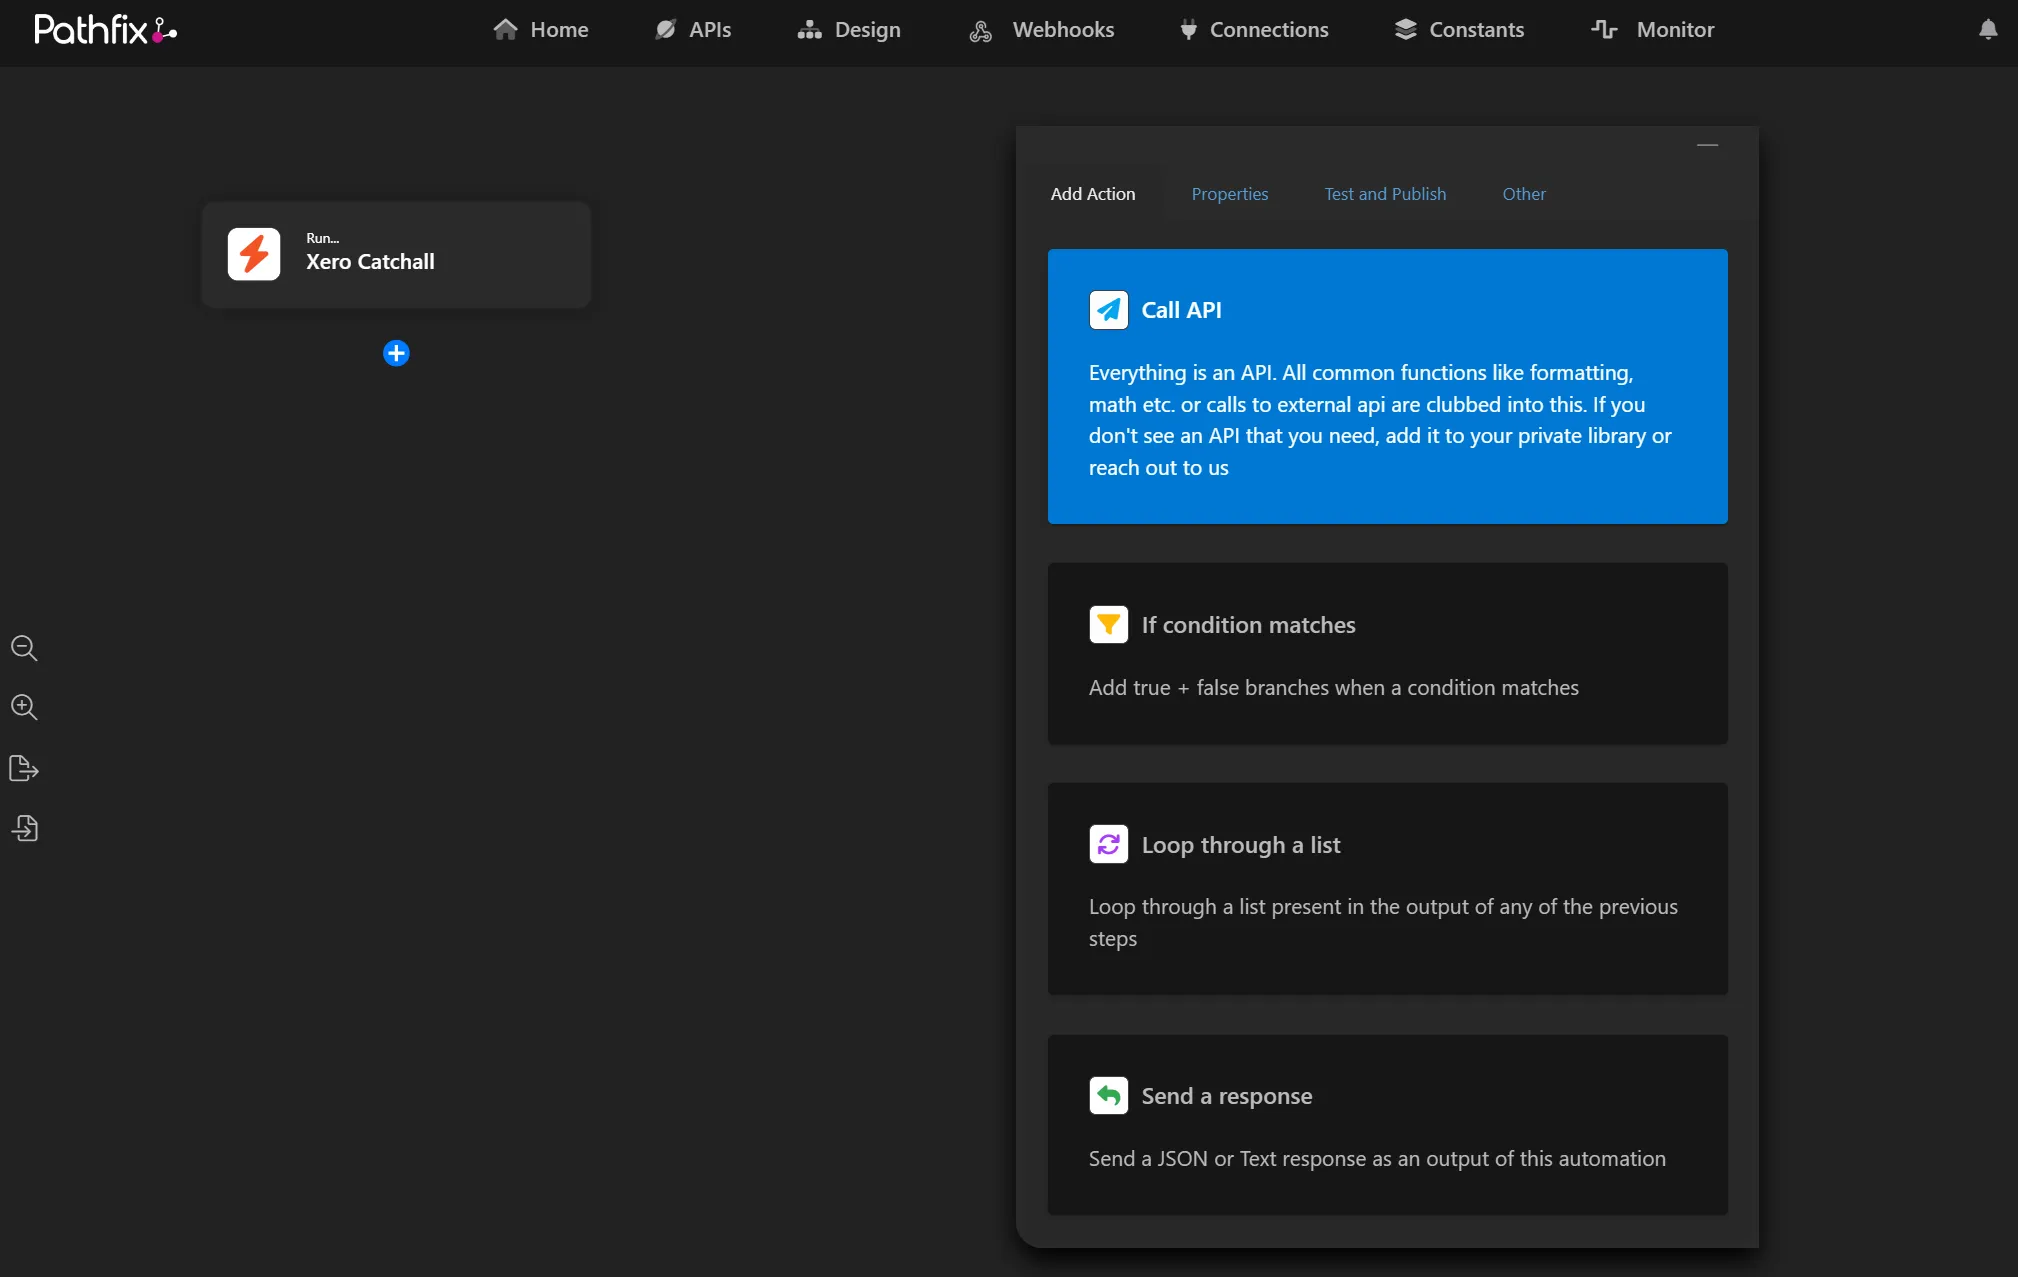Open the Design section
Viewport: 2018px width, 1277px height.
pyautogui.click(x=849, y=30)
